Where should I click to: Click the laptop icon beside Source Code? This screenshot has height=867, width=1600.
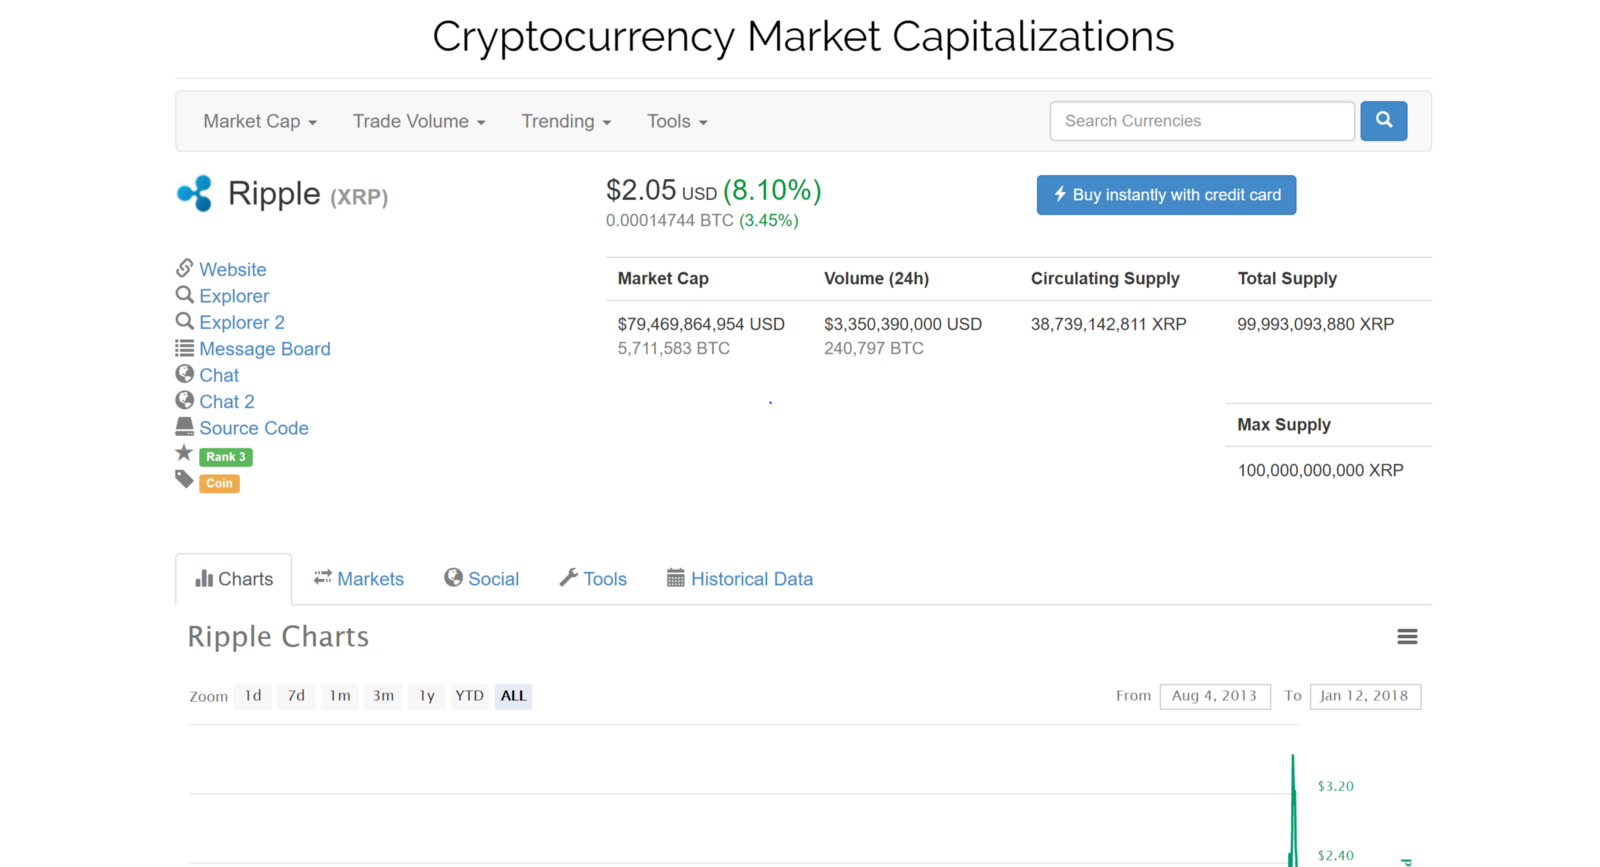(x=185, y=427)
